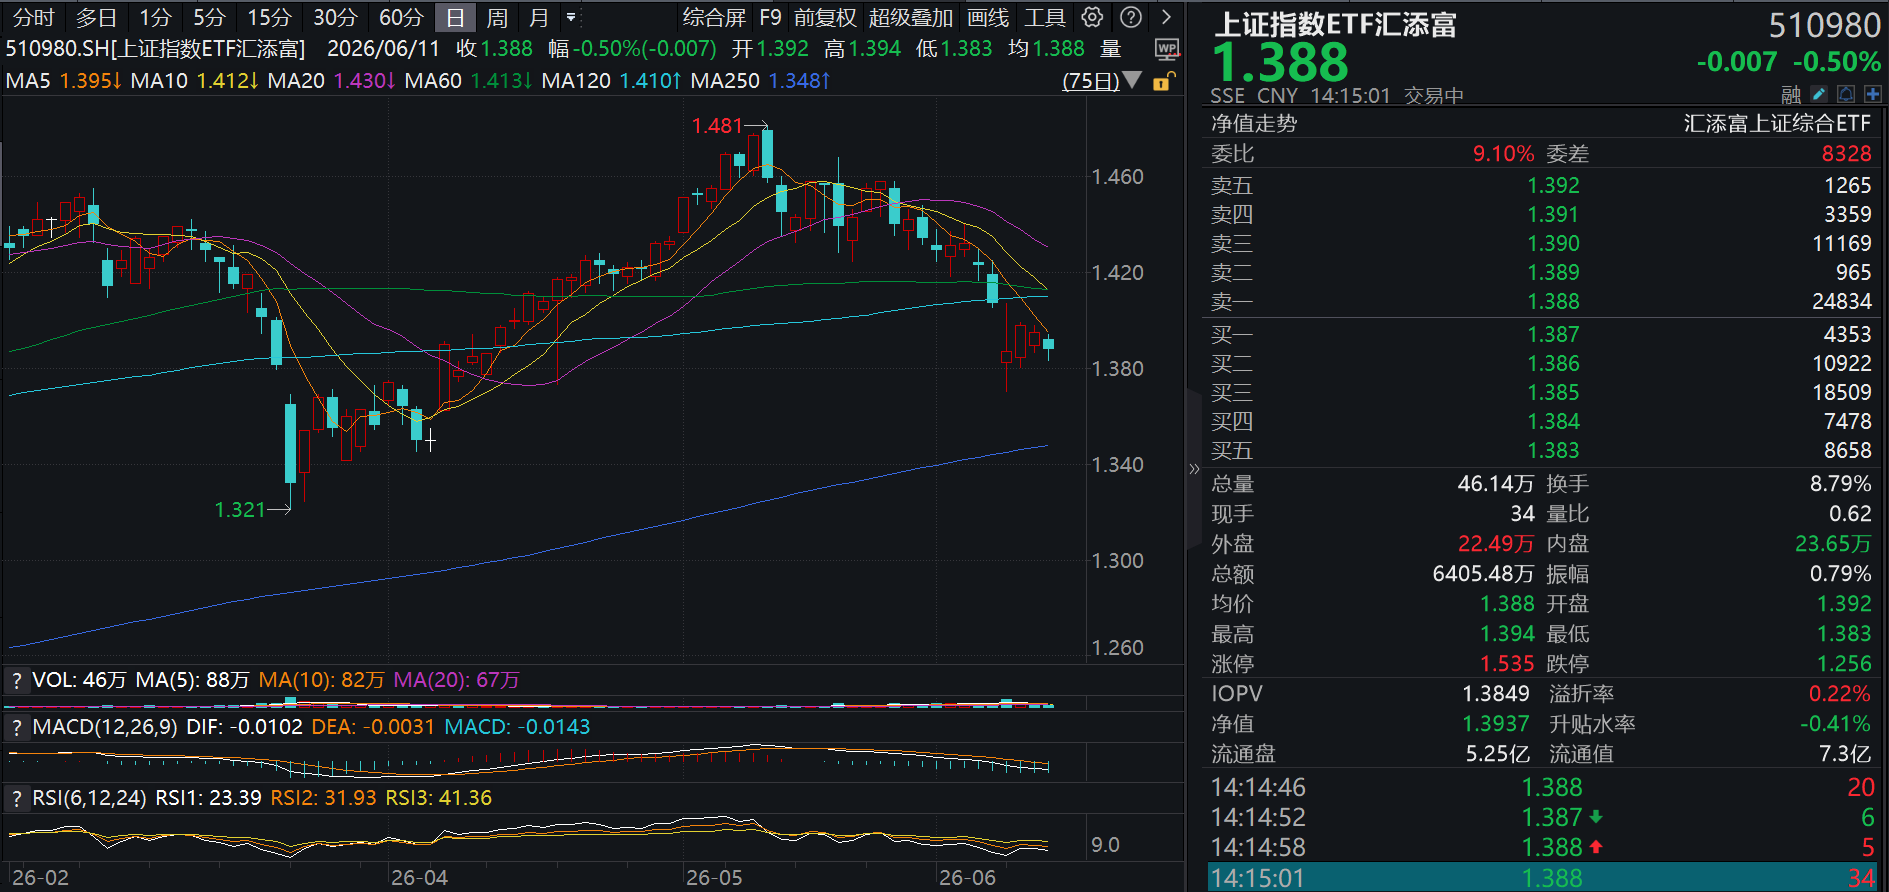Open 工具 tools menu

1045,17
